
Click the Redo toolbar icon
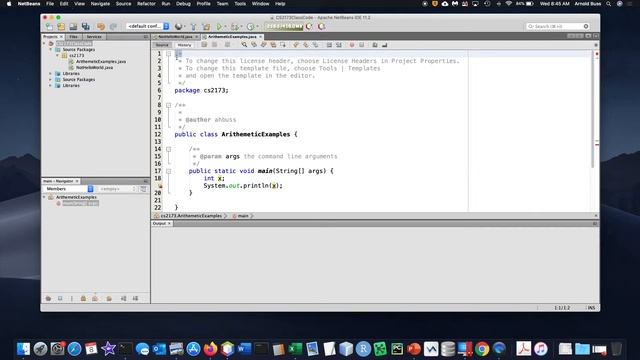click(113, 27)
